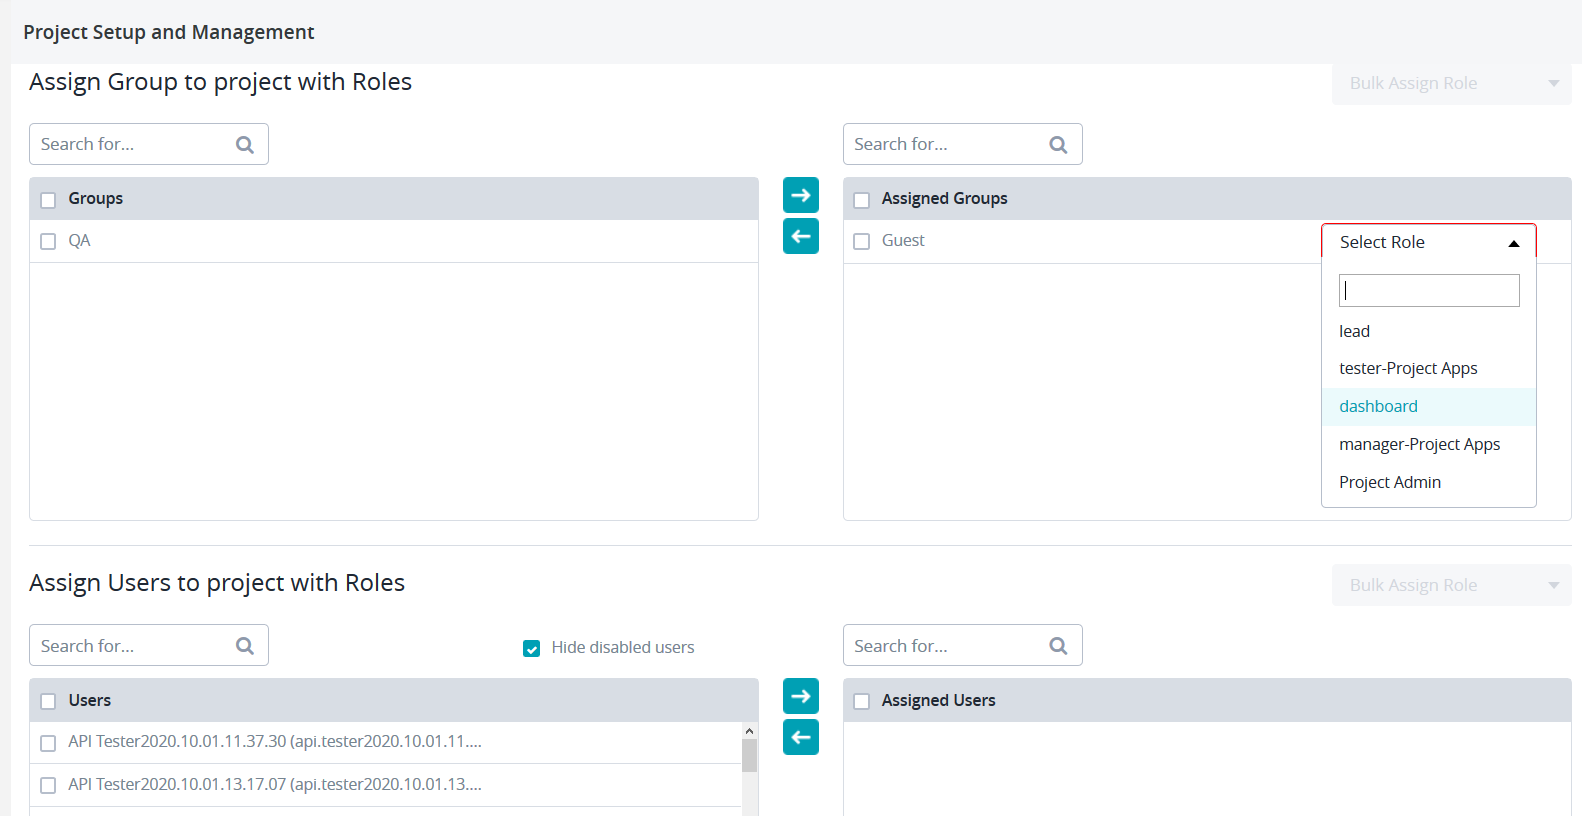Click the search icon in the Assigned Users search box
1582x816 pixels.
pyautogui.click(x=1058, y=646)
